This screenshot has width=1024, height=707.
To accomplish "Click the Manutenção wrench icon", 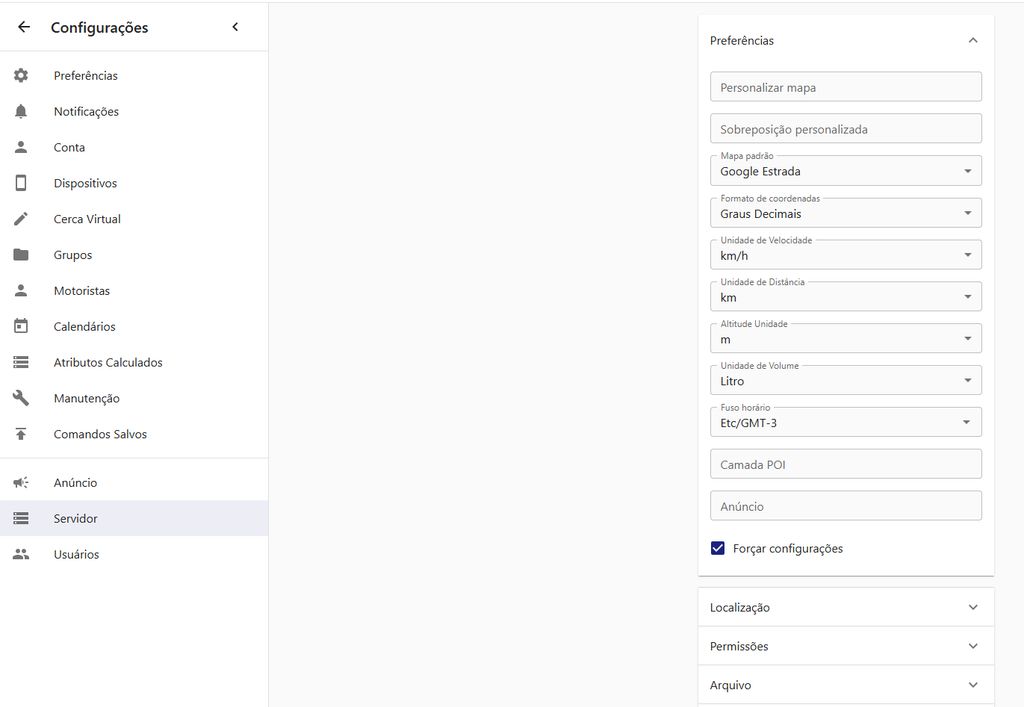I will [21, 398].
